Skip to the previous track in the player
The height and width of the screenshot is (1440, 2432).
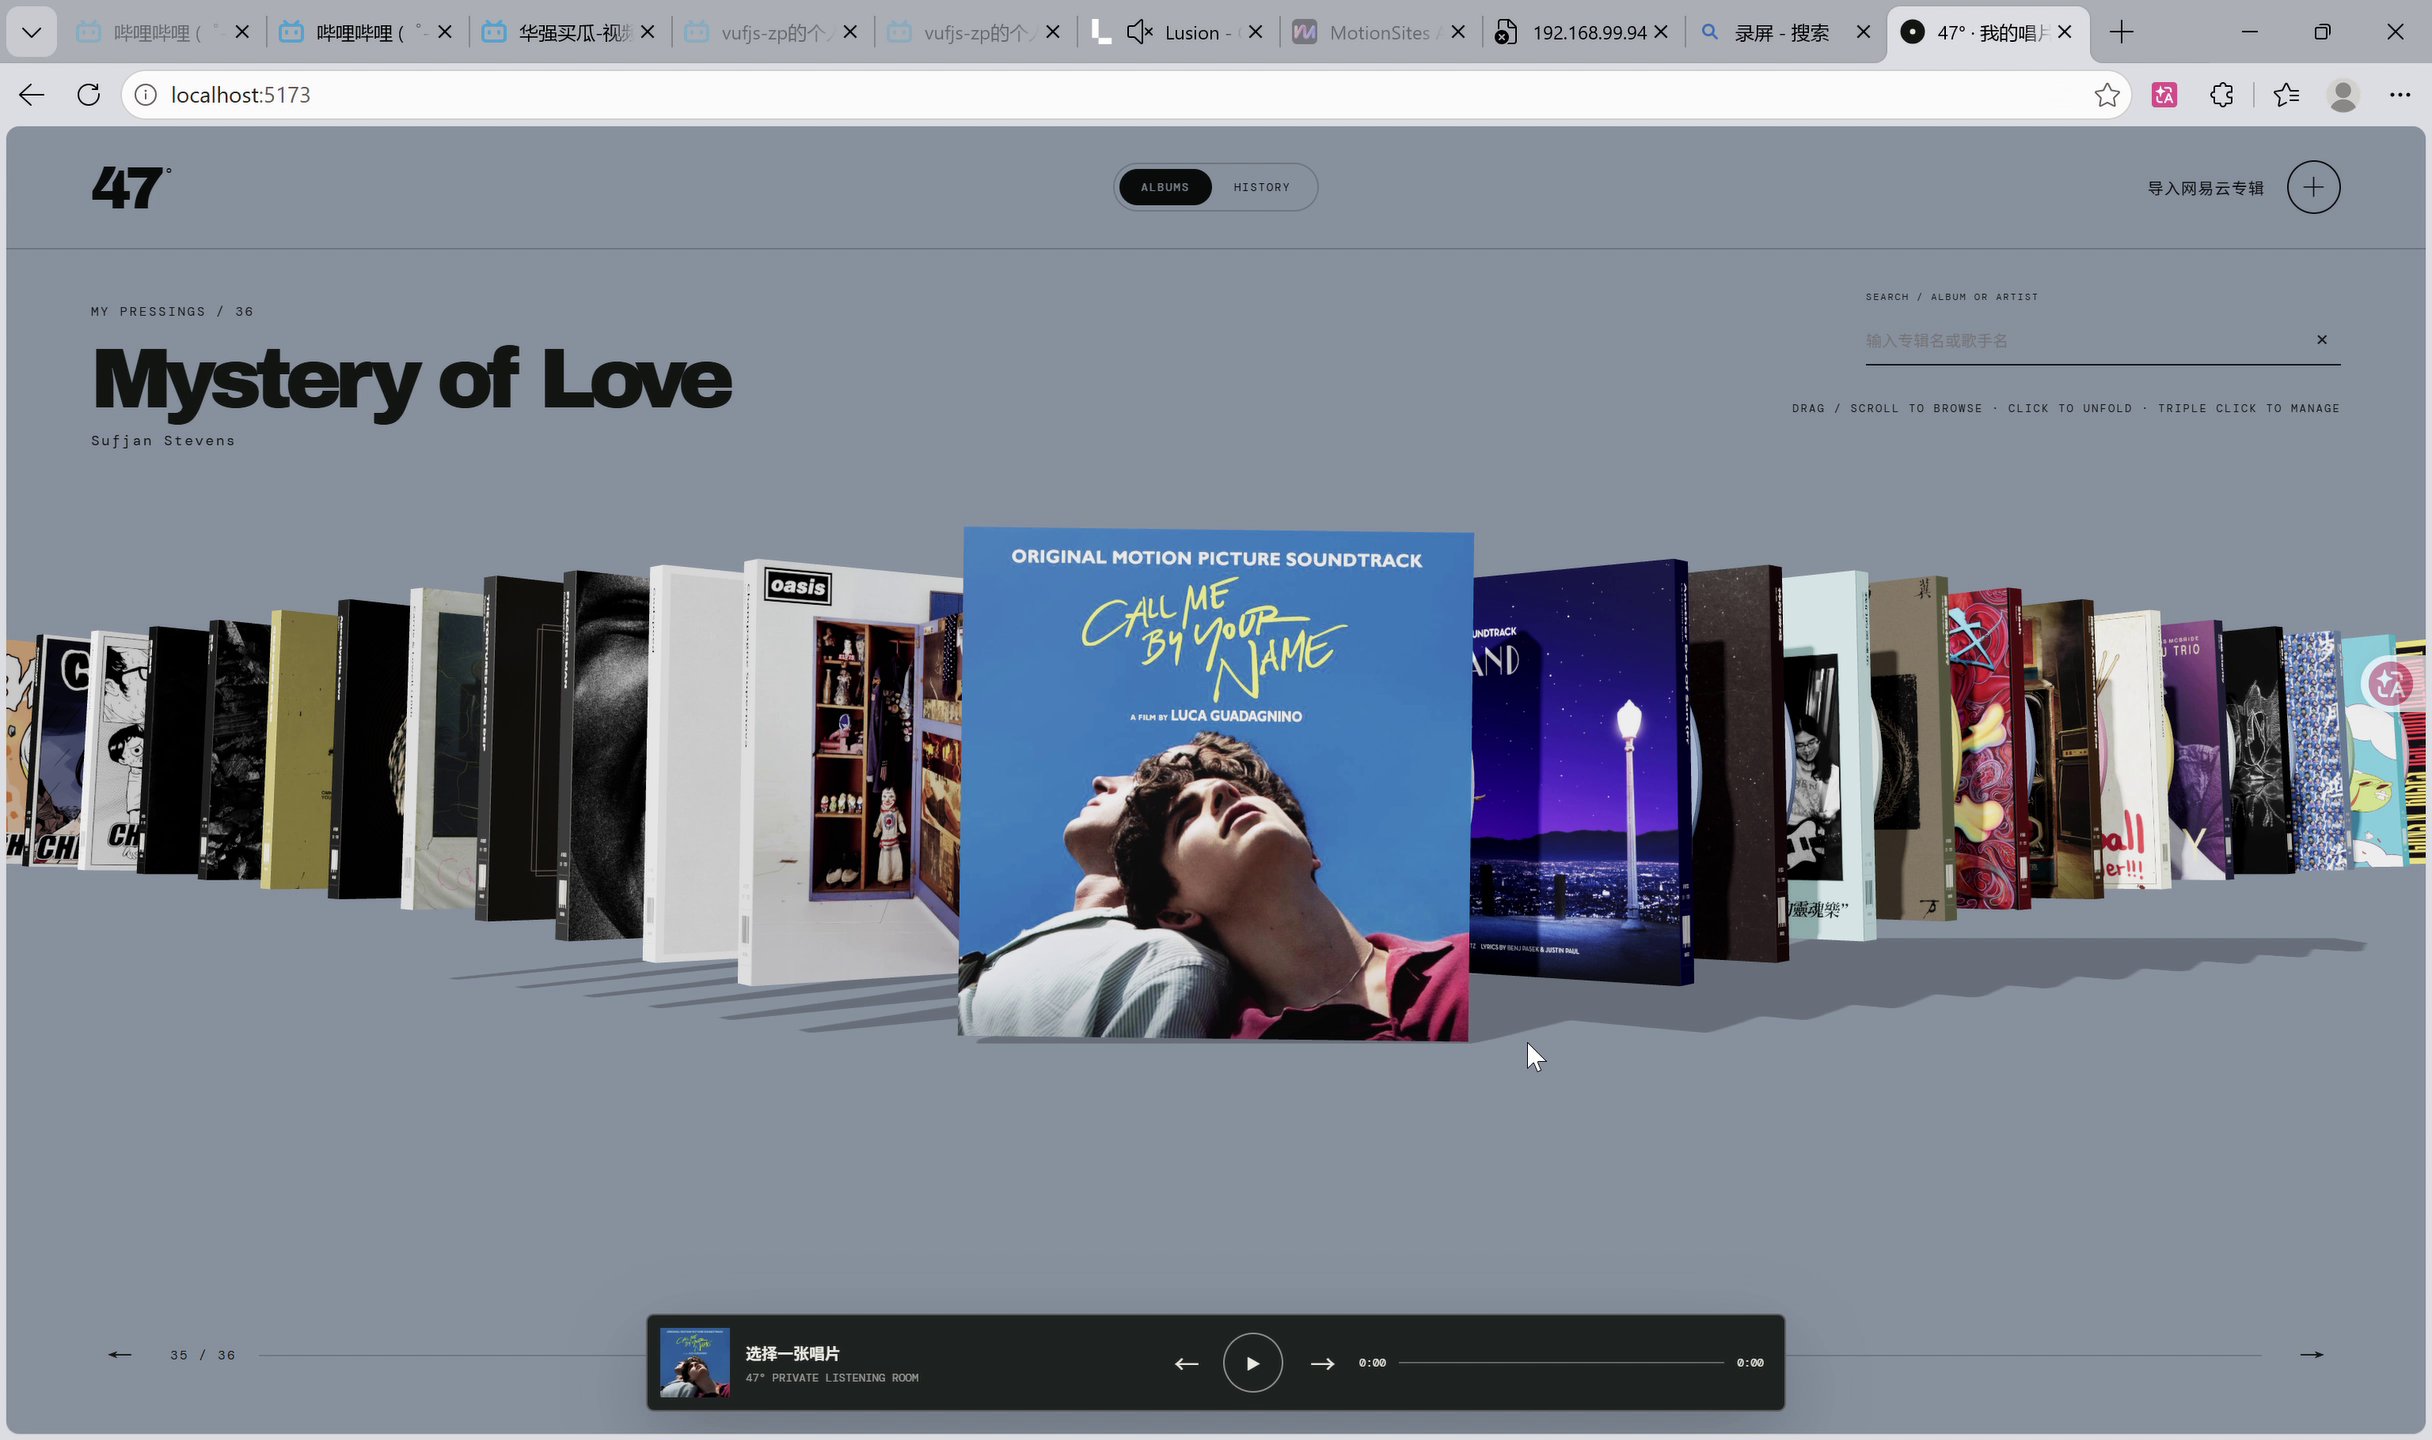coord(1187,1364)
